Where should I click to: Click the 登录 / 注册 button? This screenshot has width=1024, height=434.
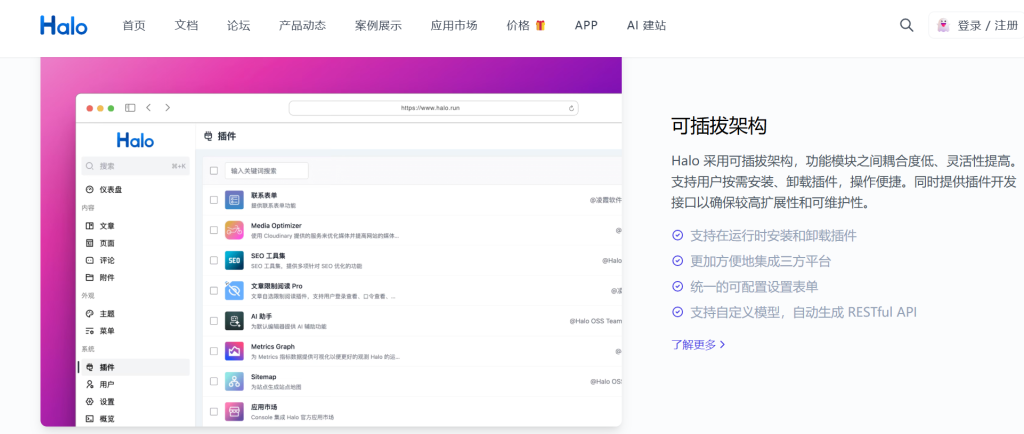pyautogui.click(x=977, y=26)
